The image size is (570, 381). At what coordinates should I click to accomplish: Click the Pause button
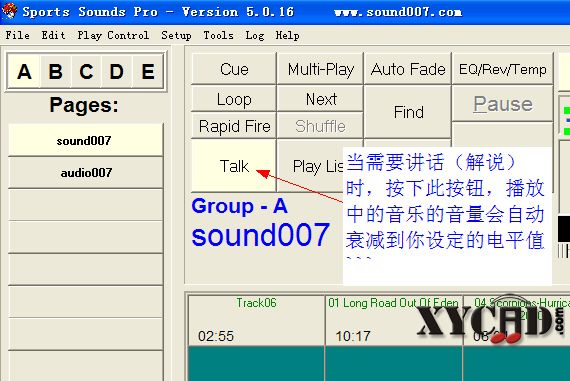[503, 104]
